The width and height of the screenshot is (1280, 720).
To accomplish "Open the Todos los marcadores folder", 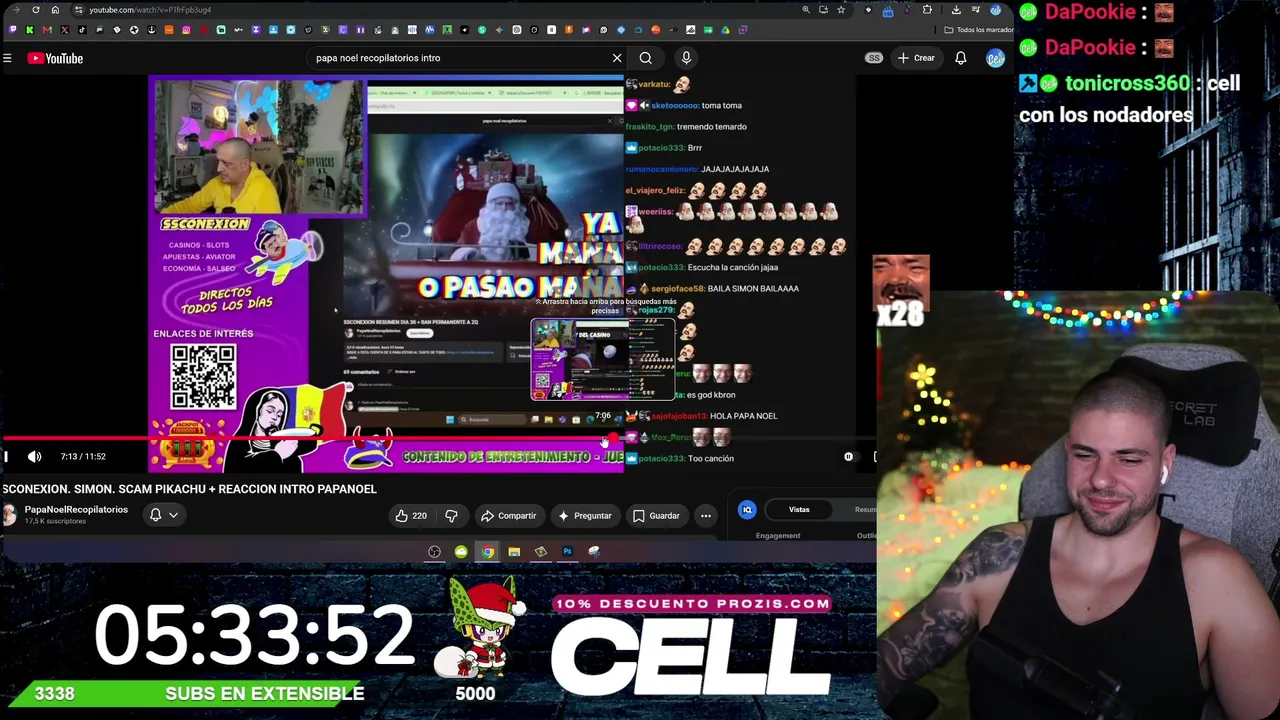I will [979, 30].
